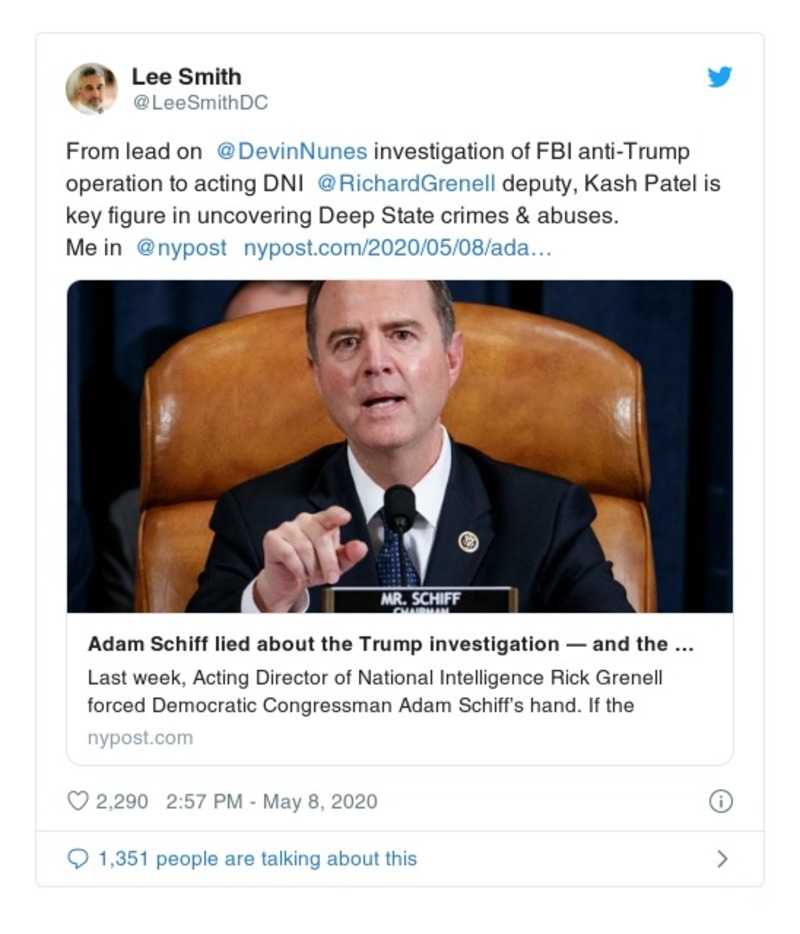Open tweet details via the info icon

pyautogui.click(x=719, y=802)
